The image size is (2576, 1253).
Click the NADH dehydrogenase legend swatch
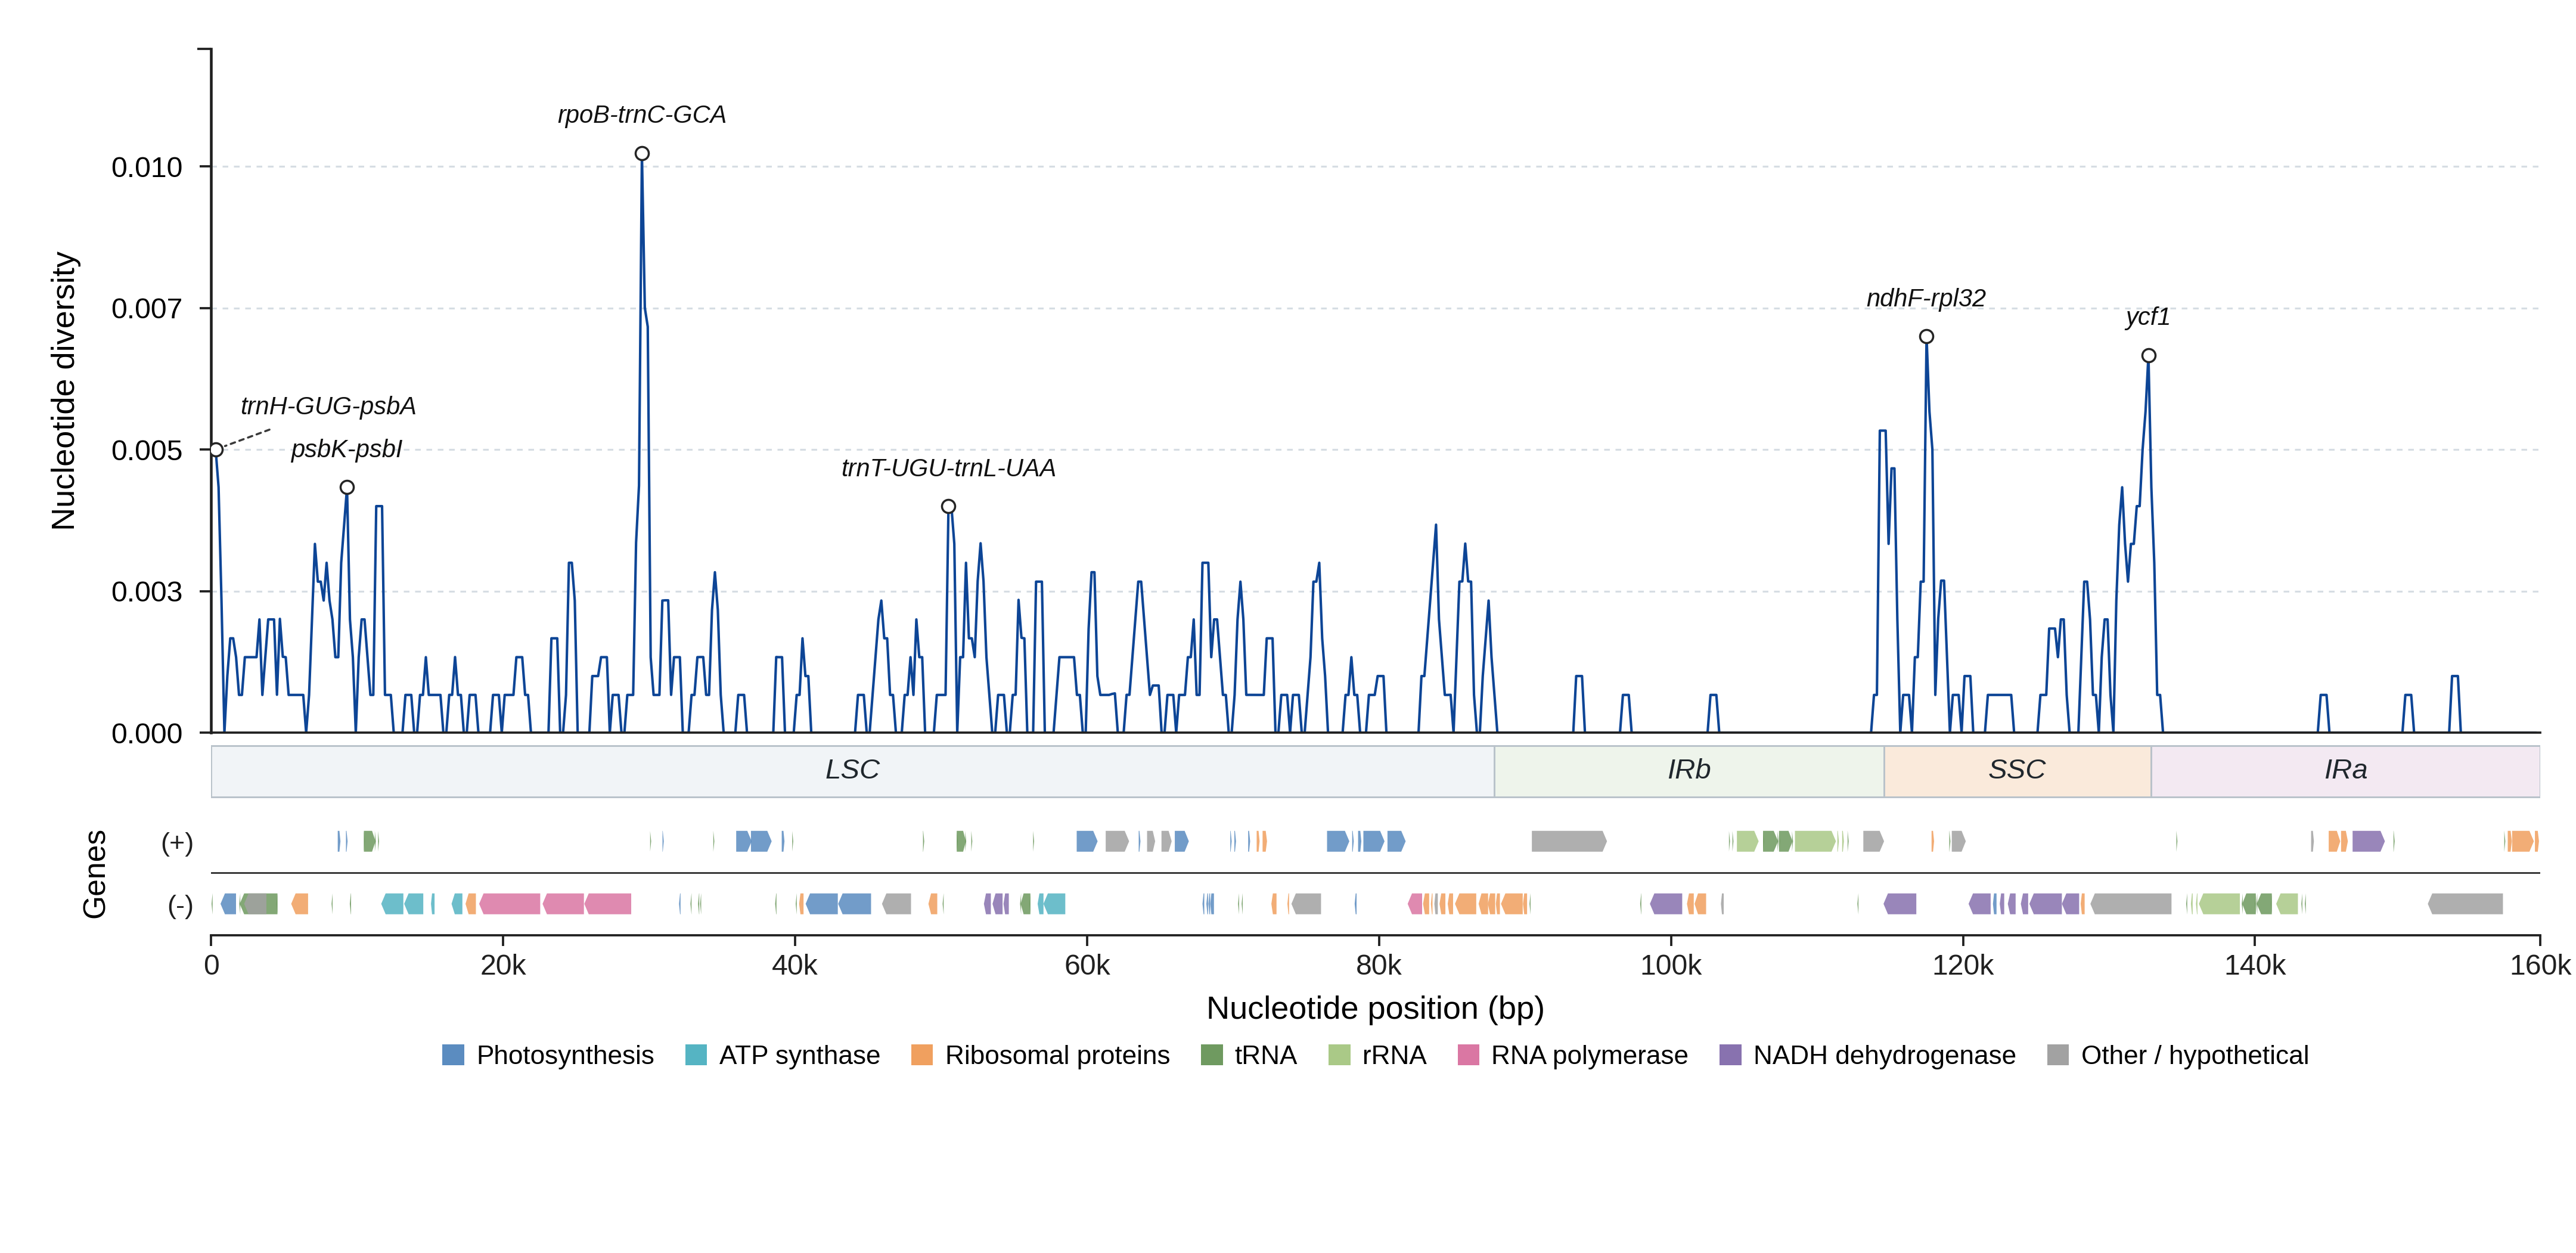[x=1730, y=1055]
